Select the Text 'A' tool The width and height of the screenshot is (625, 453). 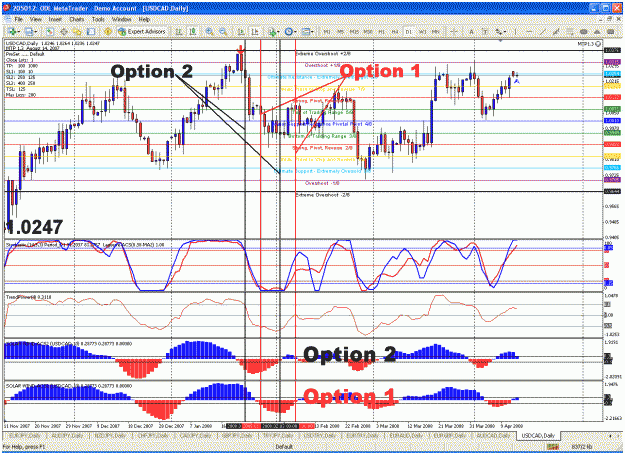(x=472, y=32)
